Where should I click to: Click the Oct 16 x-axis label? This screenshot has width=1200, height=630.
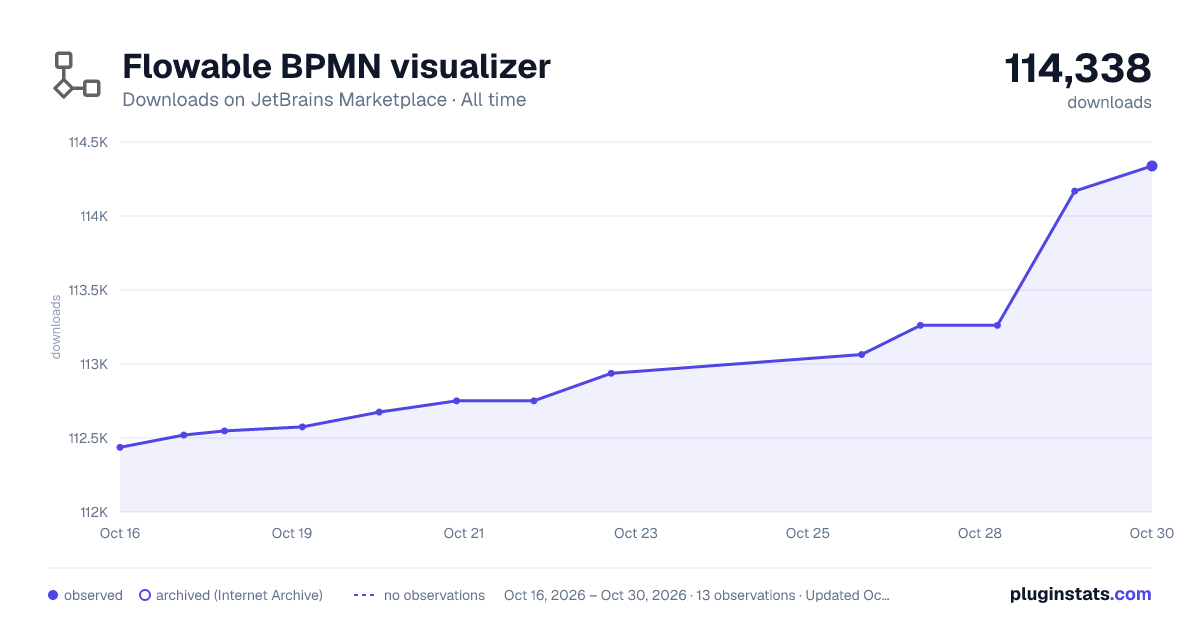[120, 533]
